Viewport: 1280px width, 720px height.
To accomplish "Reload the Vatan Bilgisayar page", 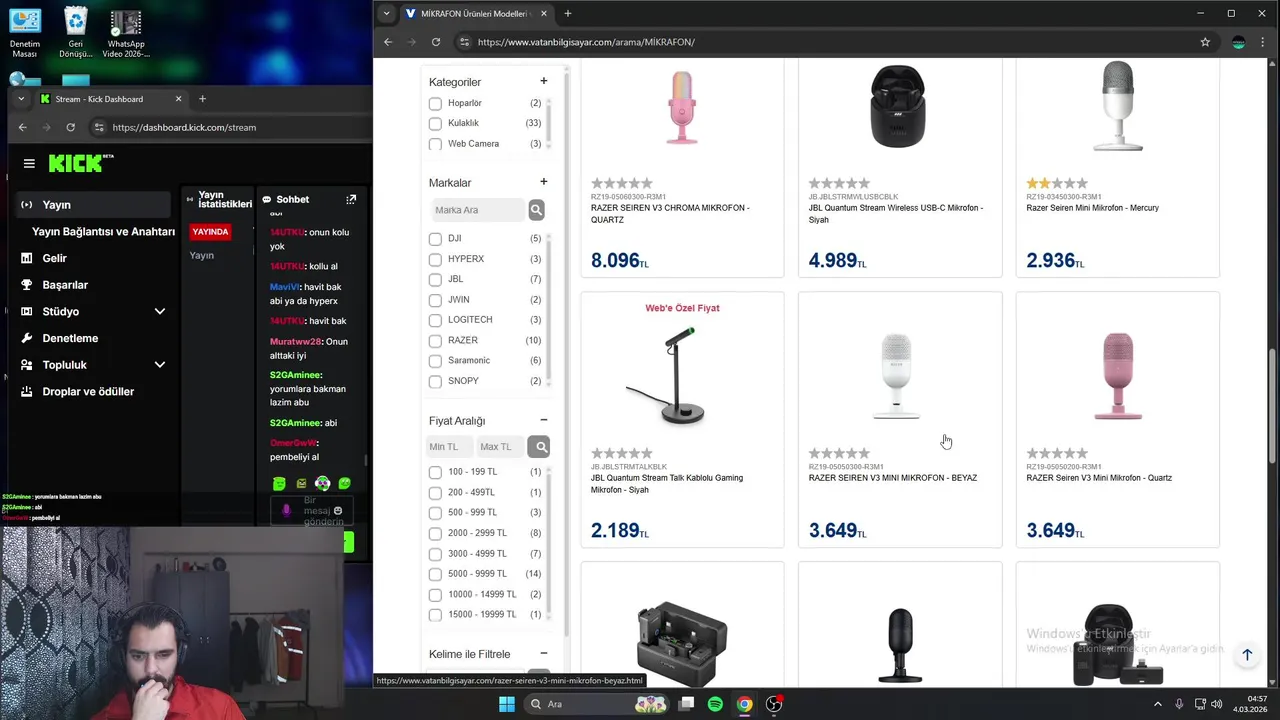I will coord(436,42).
